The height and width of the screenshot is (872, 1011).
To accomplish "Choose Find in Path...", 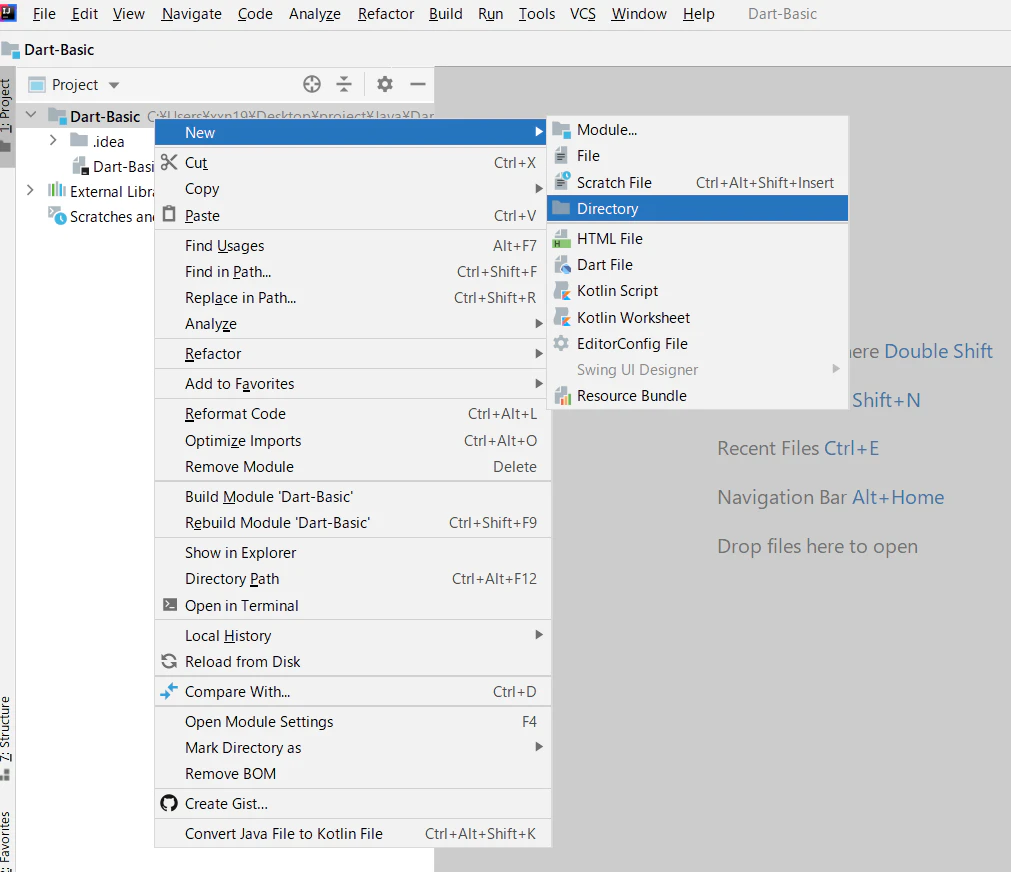I will 352,272.
